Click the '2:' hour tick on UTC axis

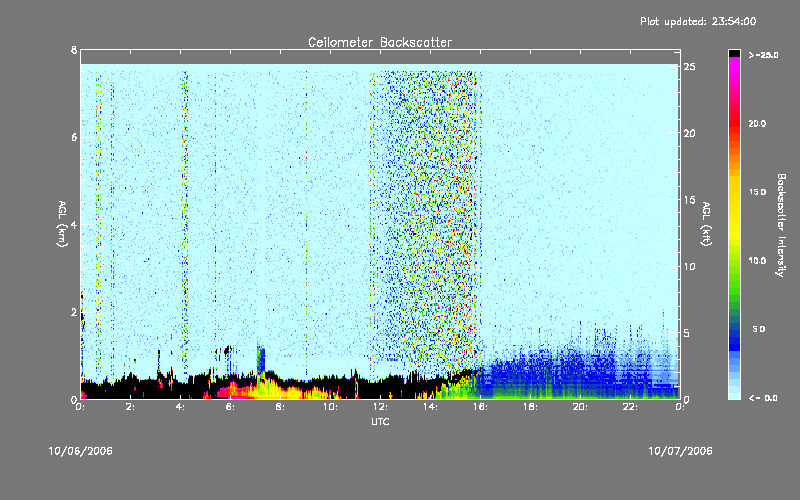click(x=131, y=407)
